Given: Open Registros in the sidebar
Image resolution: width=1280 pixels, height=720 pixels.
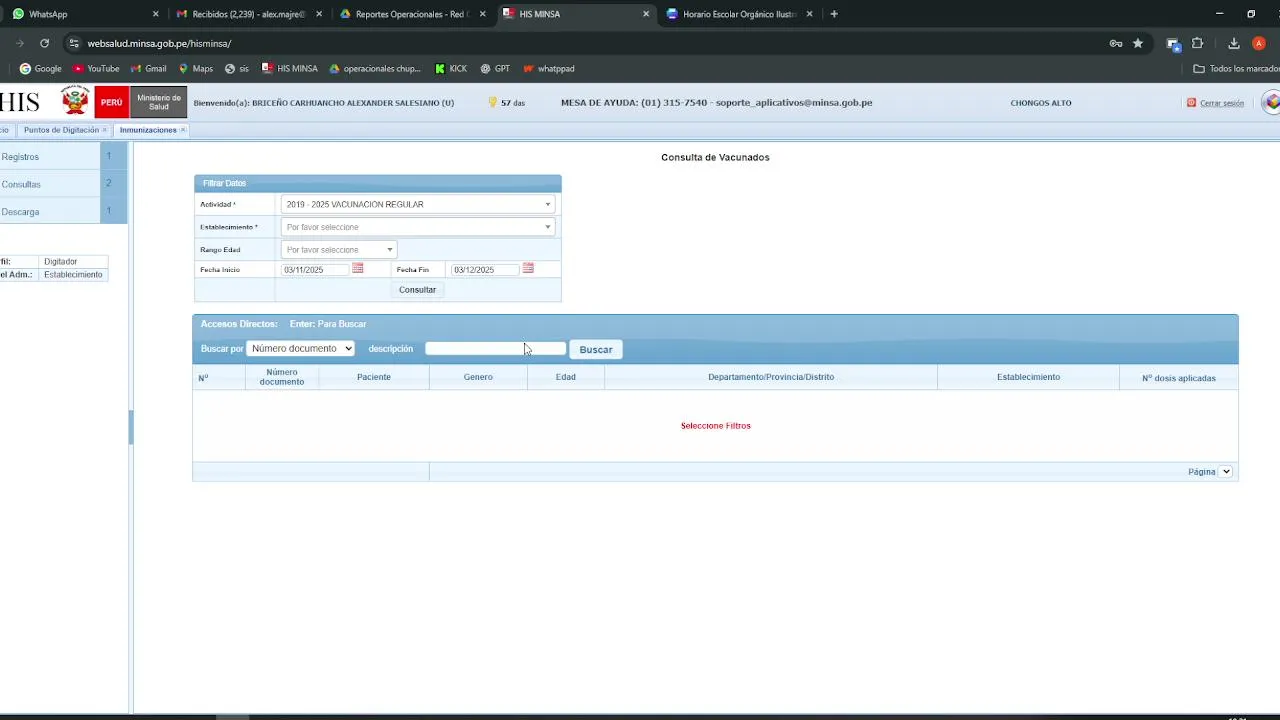Looking at the screenshot, I should [x=50, y=157].
